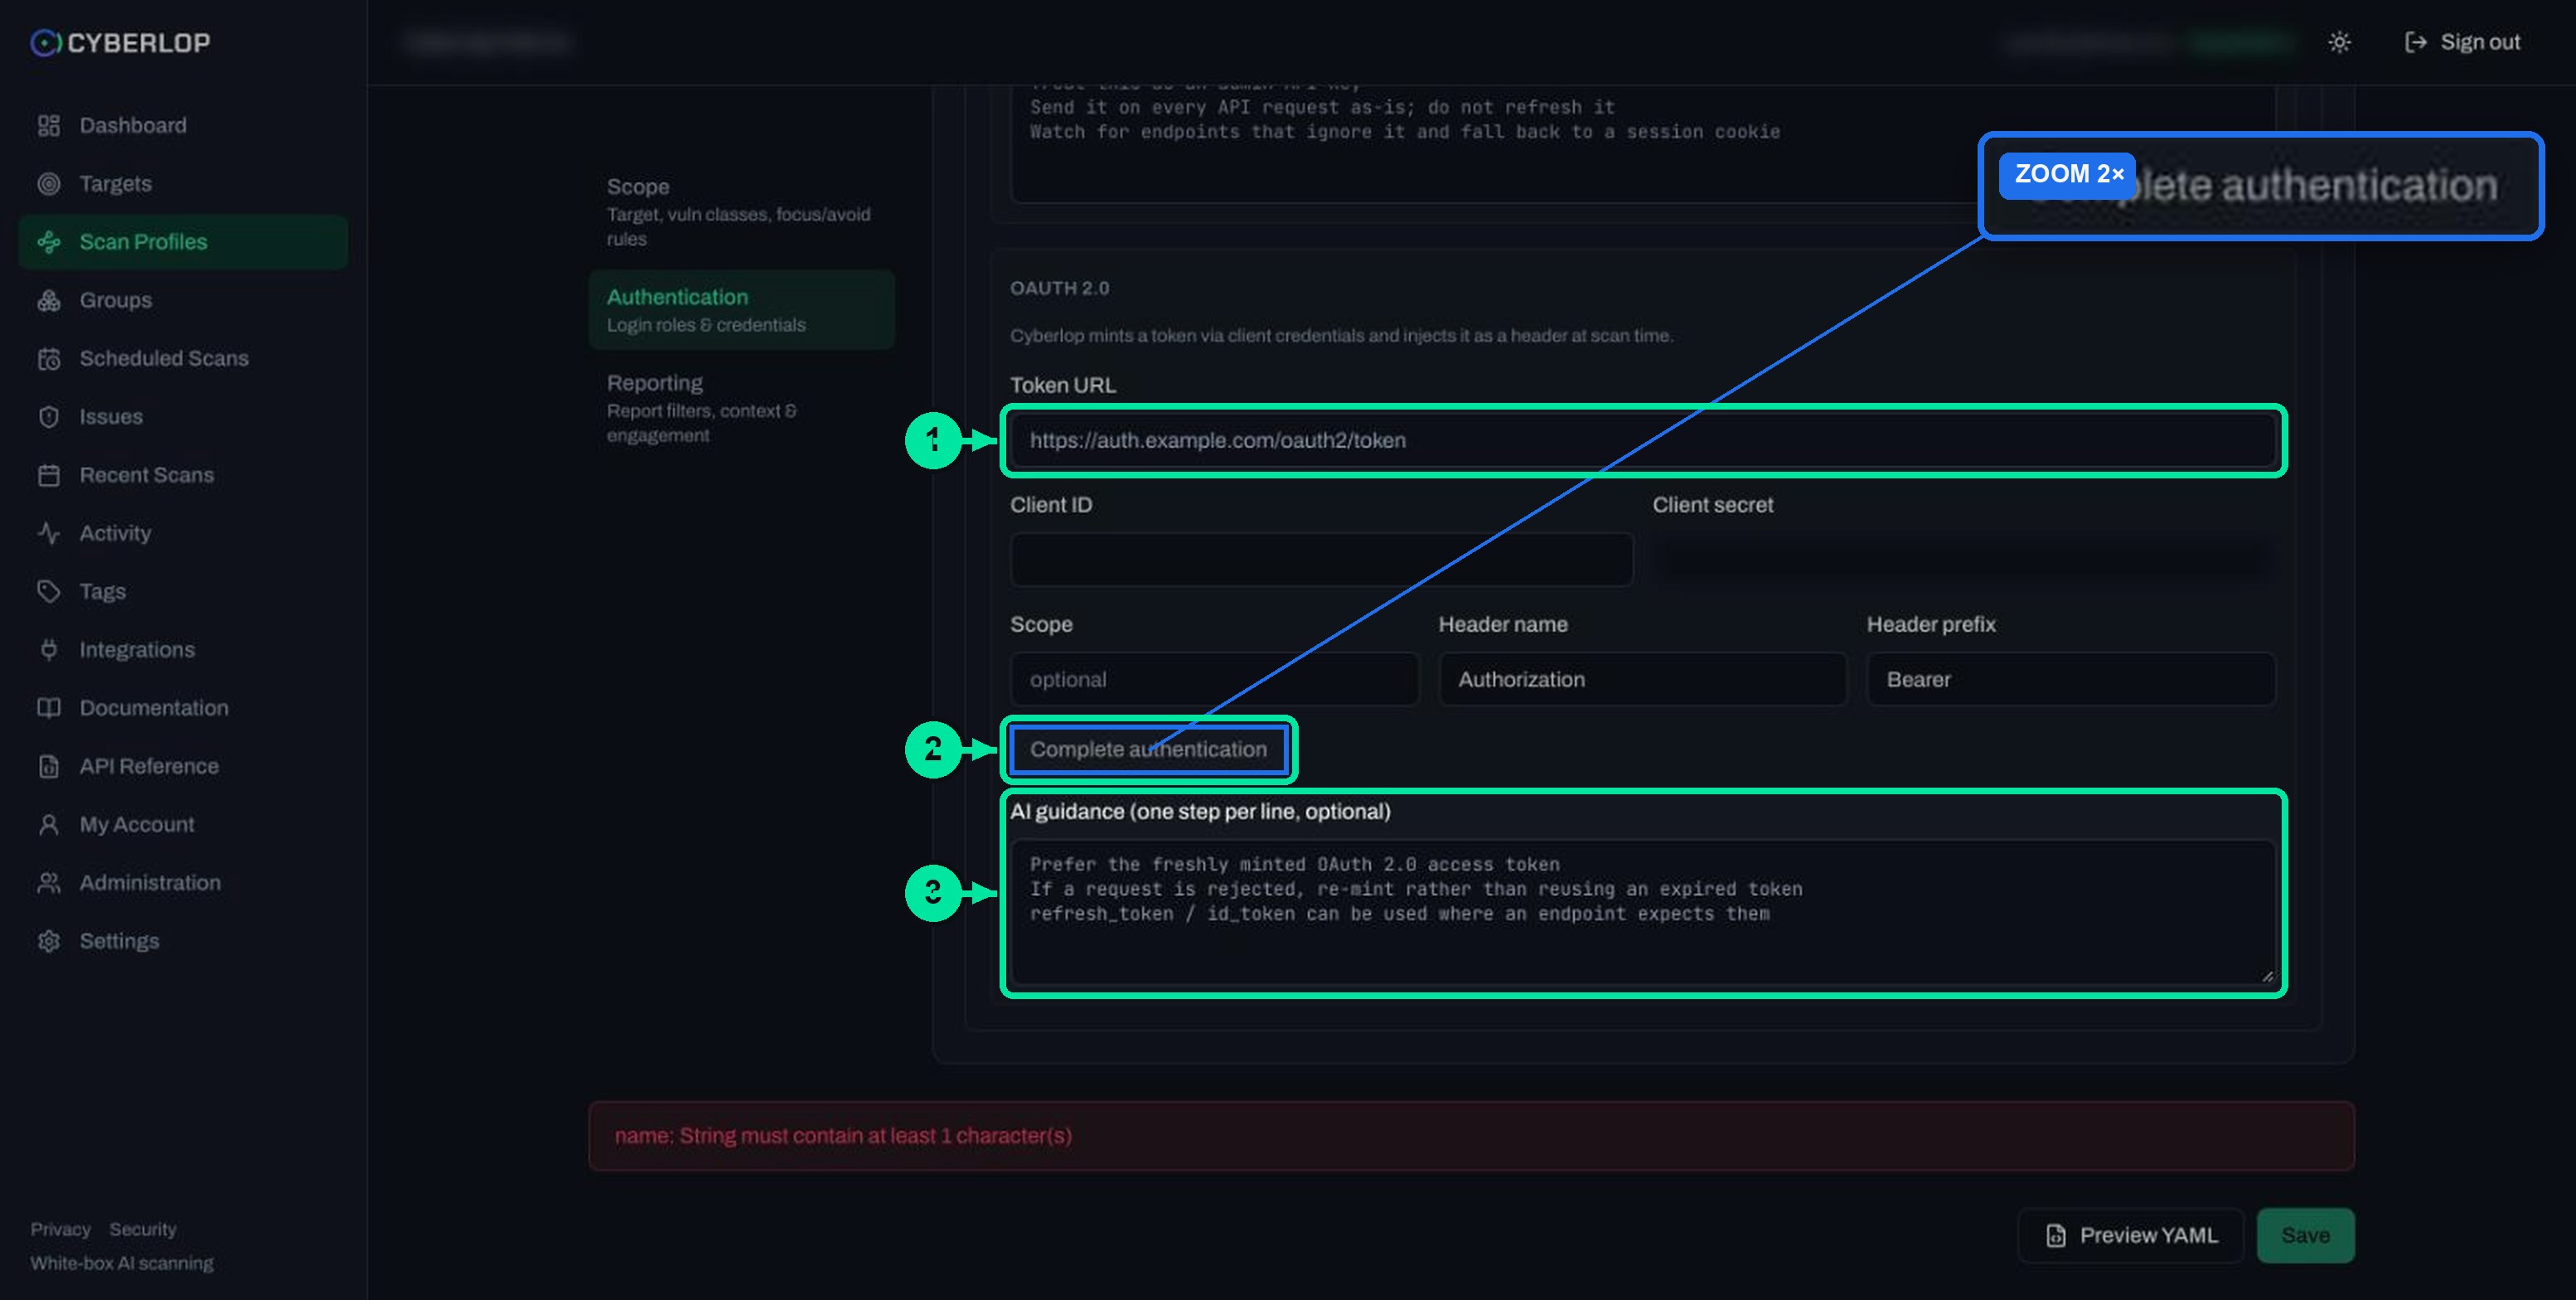This screenshot has height=1300, width=2576.
Task: Click the Header name Authorization field
Action: coord(1643,680)
